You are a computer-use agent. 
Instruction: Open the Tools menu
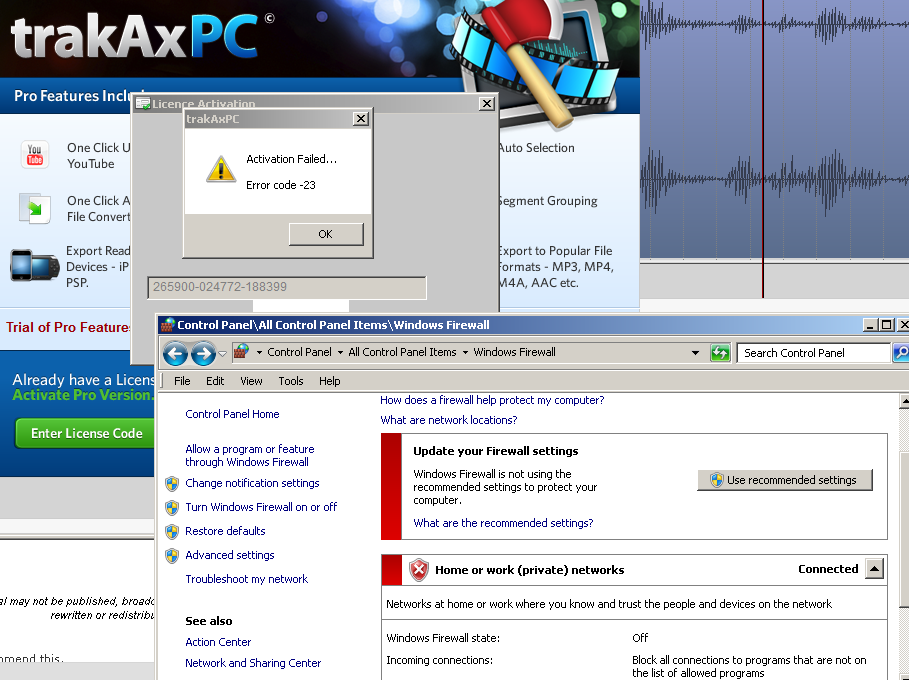(x=291, y=381)
